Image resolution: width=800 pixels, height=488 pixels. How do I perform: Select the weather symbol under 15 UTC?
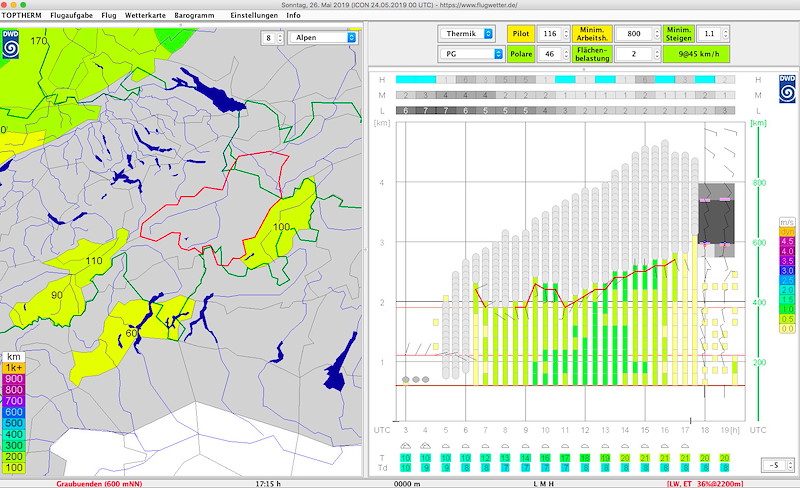coord(645,446)
